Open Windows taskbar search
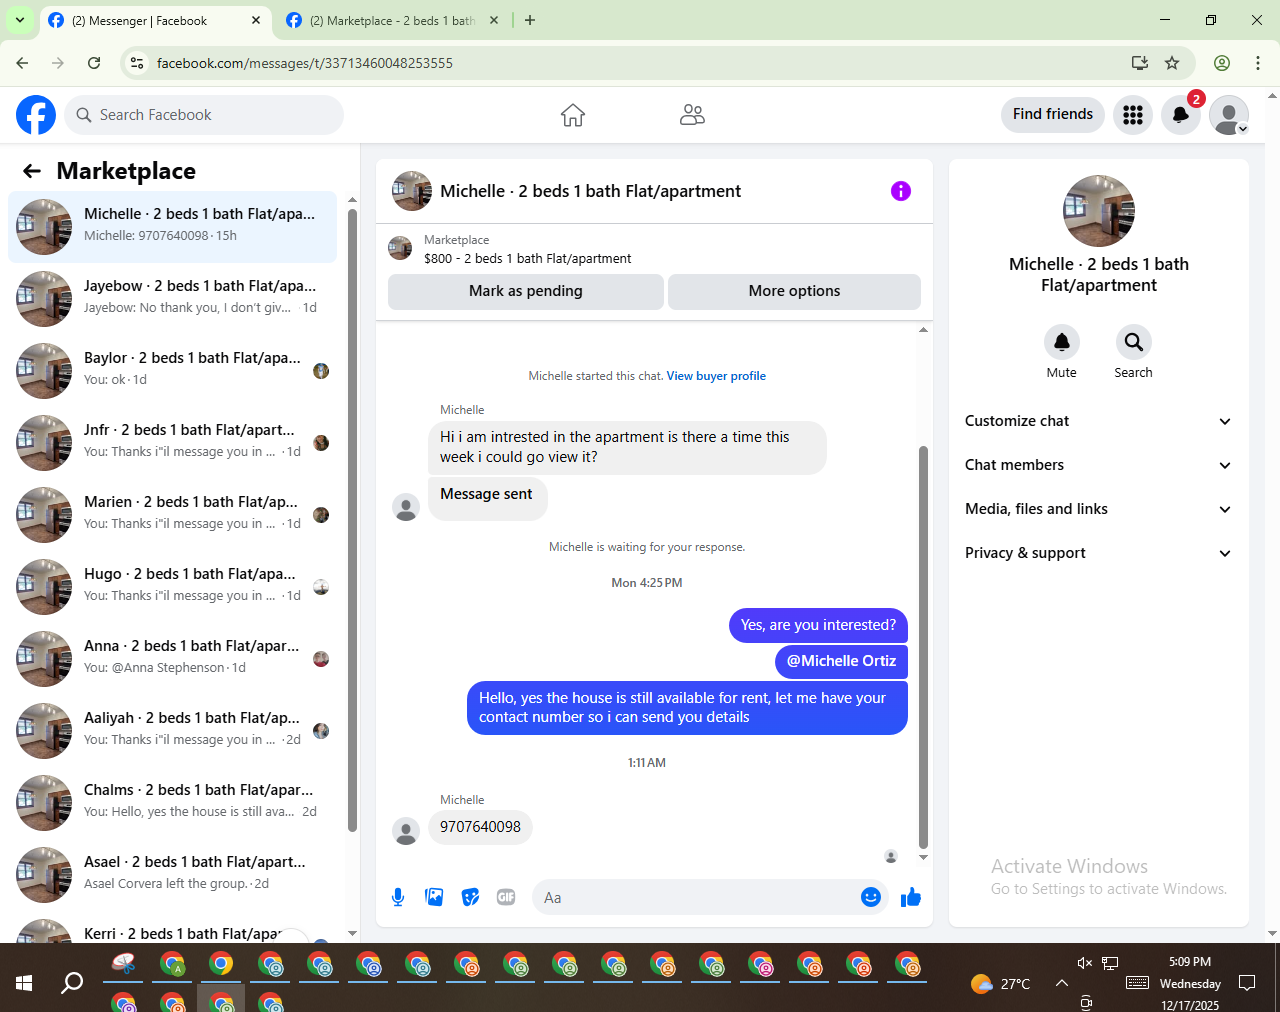 [72, 983]
